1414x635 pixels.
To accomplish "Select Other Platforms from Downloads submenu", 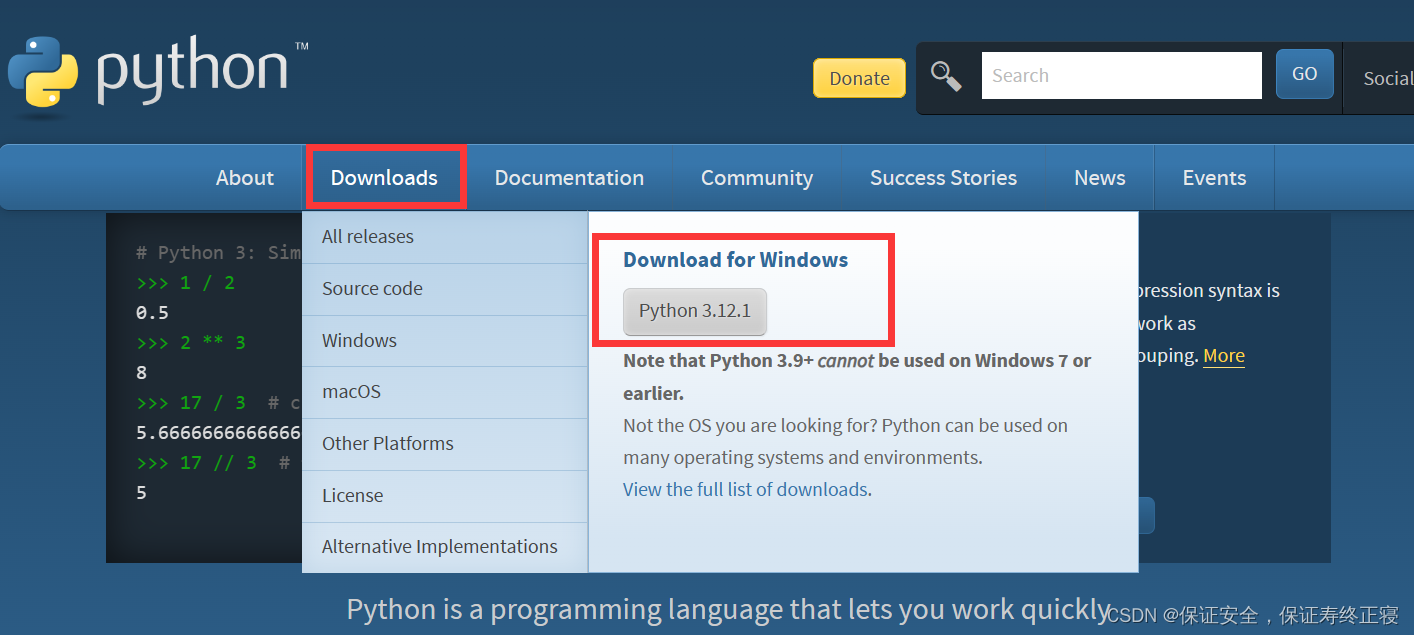I will (445, 444).
